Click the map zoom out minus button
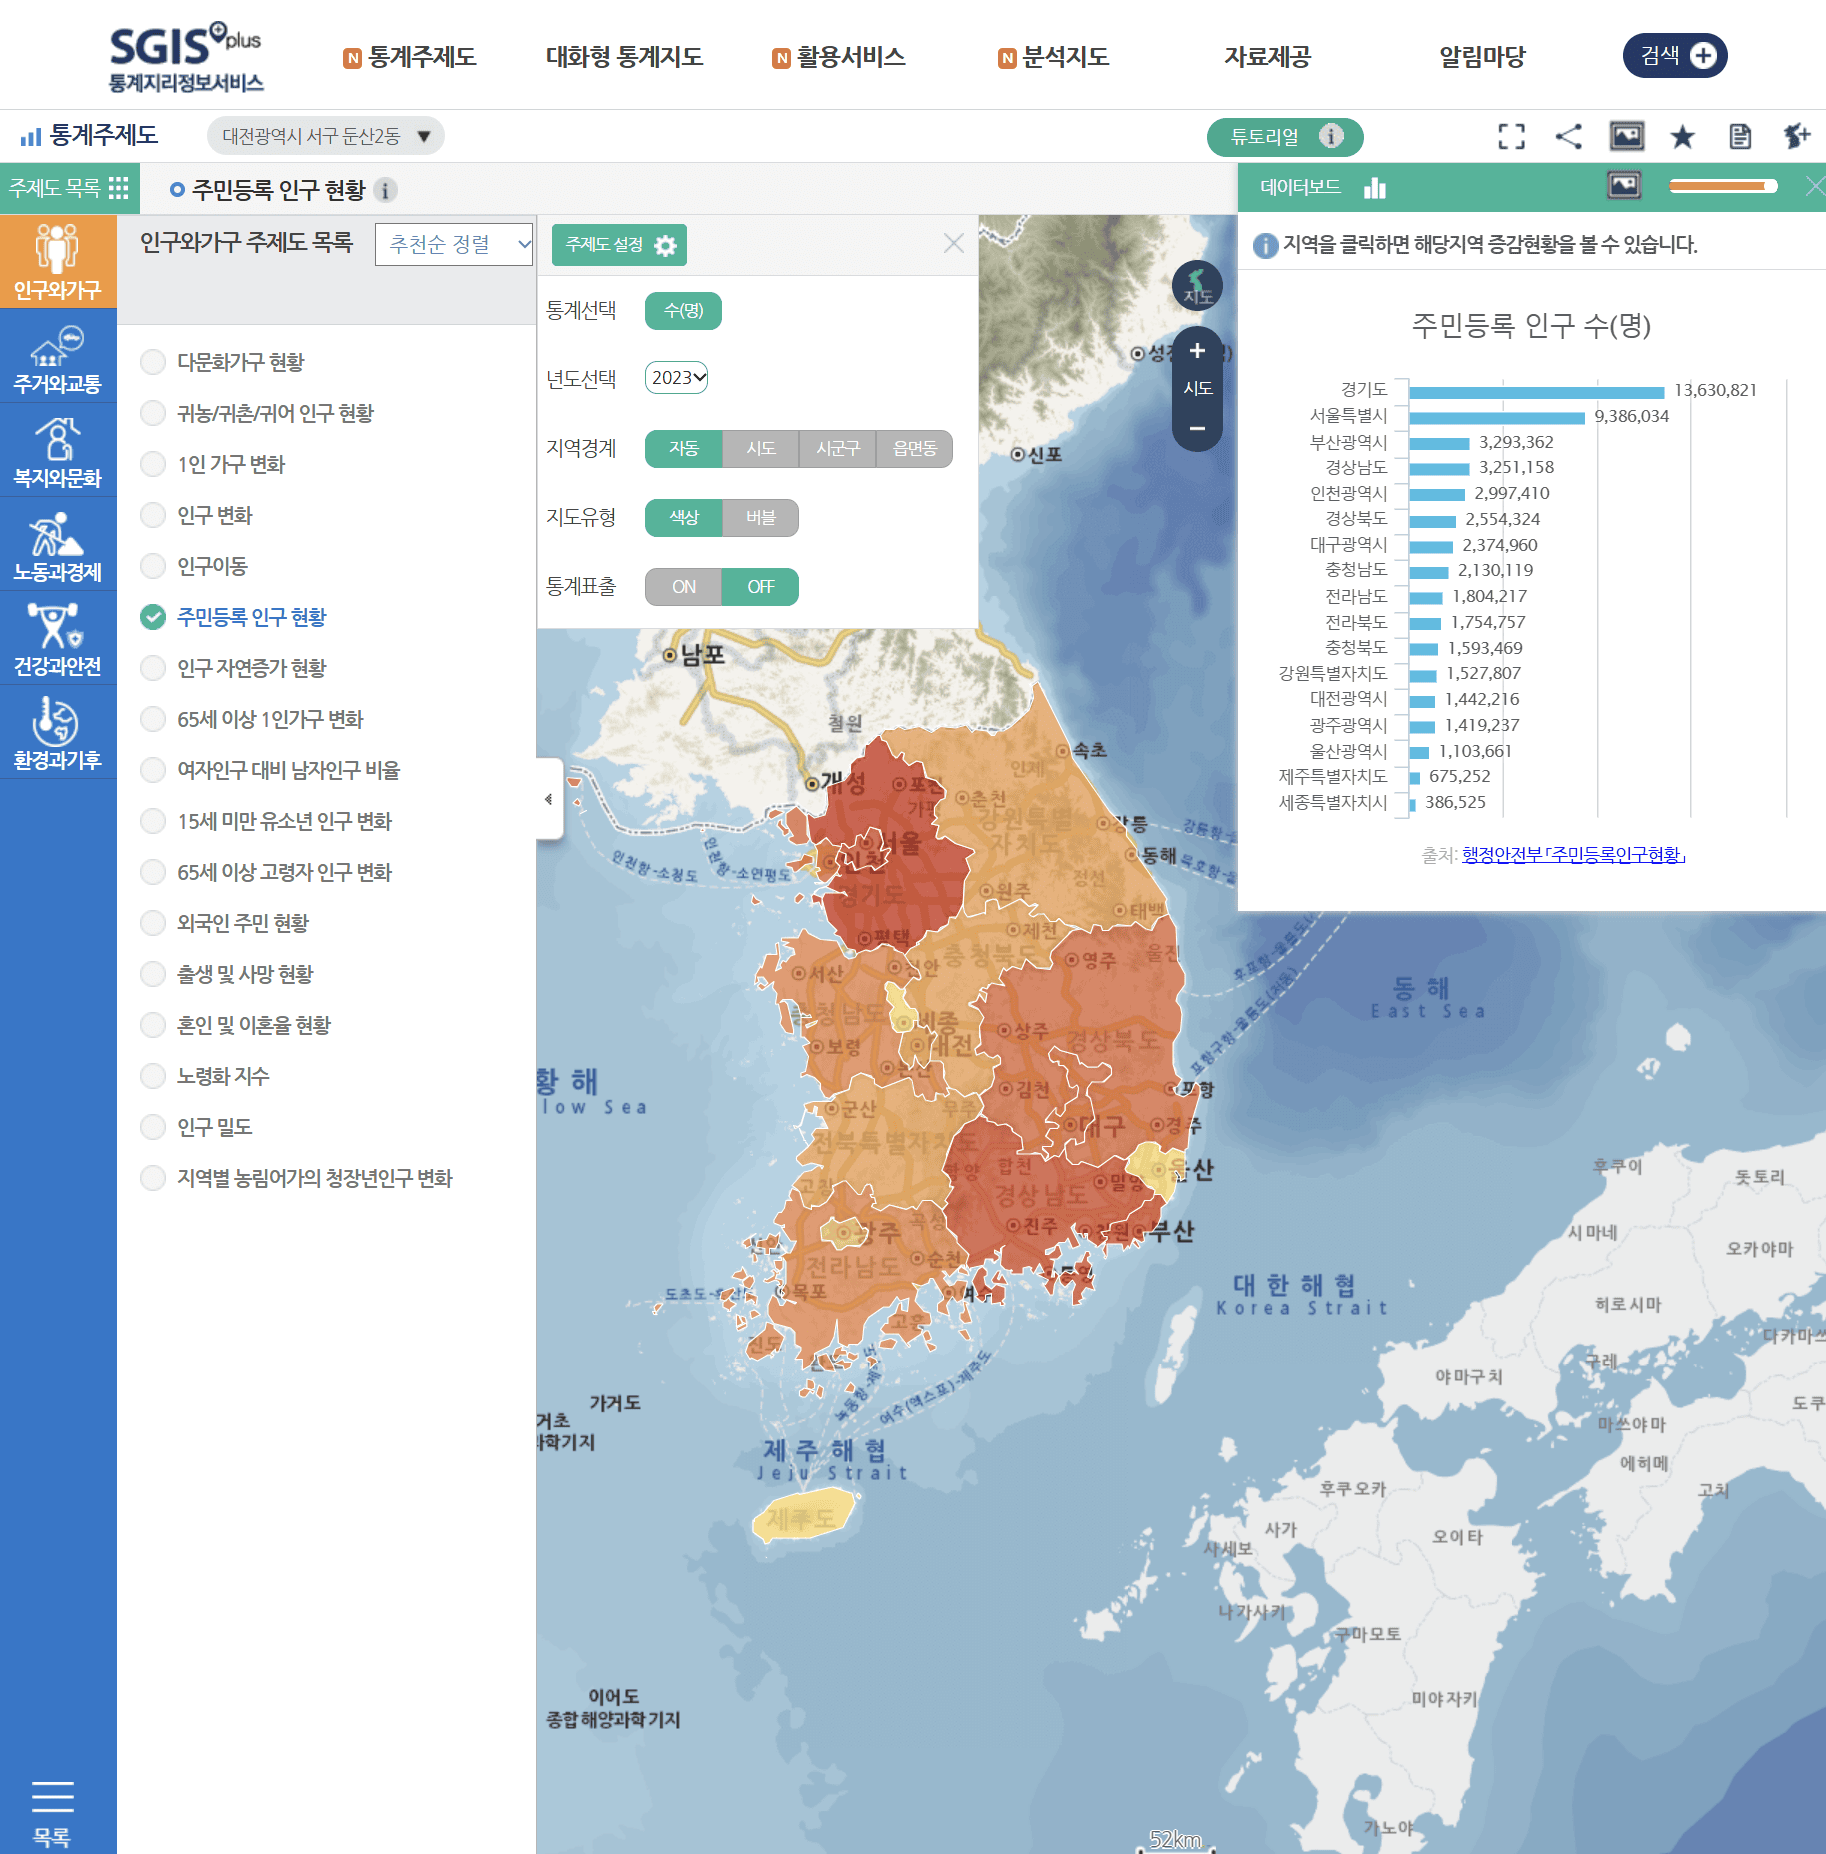The height and width of the screenshot is (1854, 1826). [1197, 428]
